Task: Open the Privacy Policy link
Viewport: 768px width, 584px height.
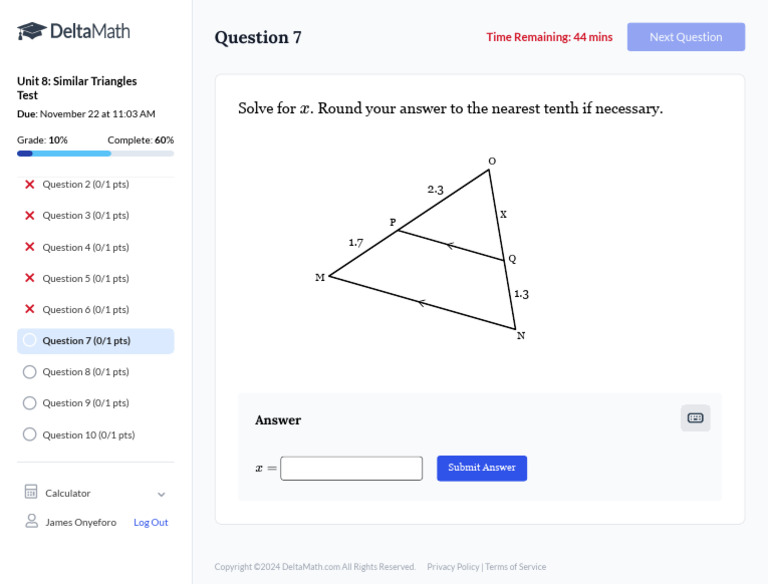Action: pyautogui.click(x=453, y=567)
